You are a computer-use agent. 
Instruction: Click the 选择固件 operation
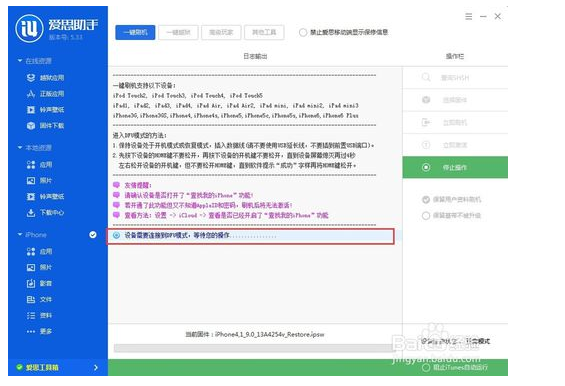point(455,100)
